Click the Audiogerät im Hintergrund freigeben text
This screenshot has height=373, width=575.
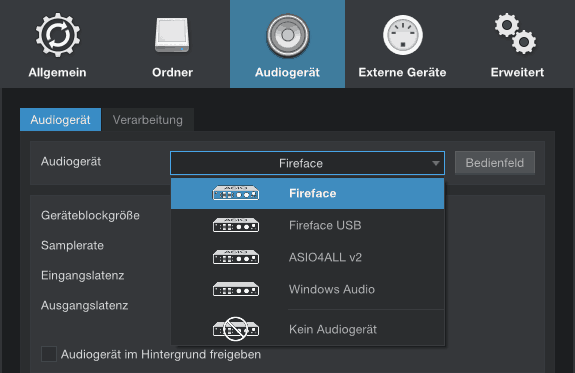pos(161,355)
